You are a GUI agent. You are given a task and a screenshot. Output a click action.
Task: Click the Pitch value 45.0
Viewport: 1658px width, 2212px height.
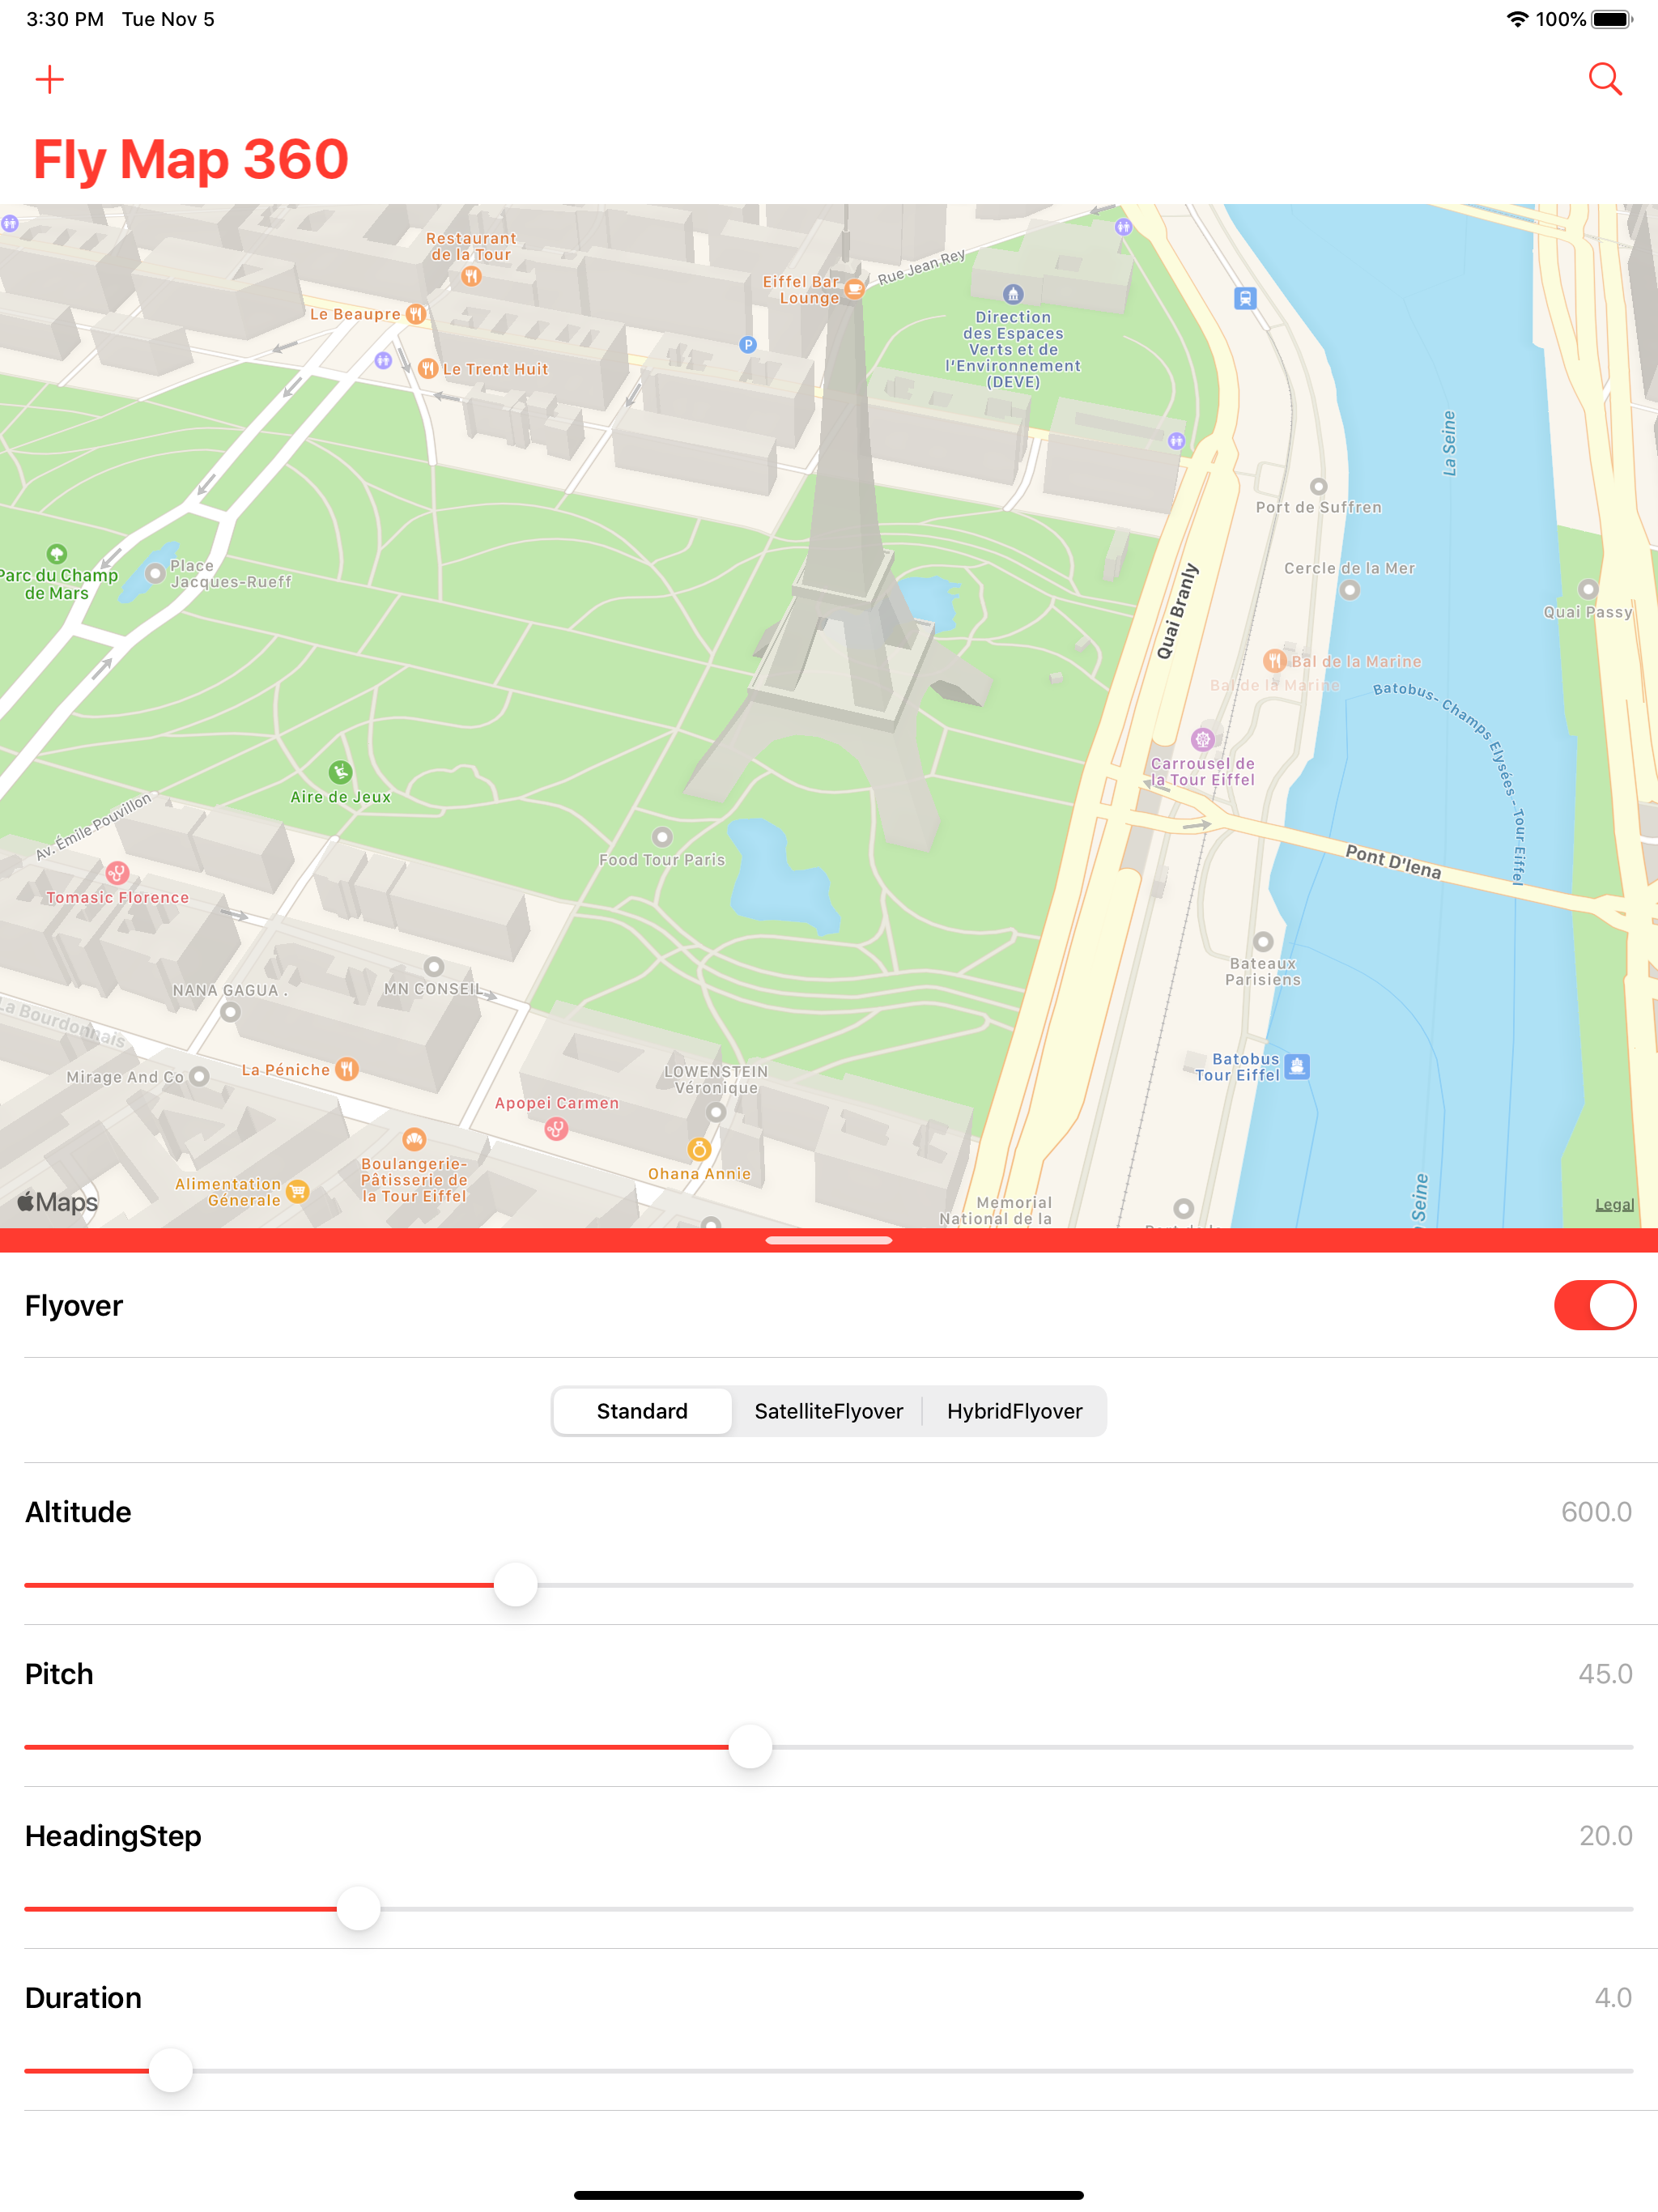coord(1605,1673)
